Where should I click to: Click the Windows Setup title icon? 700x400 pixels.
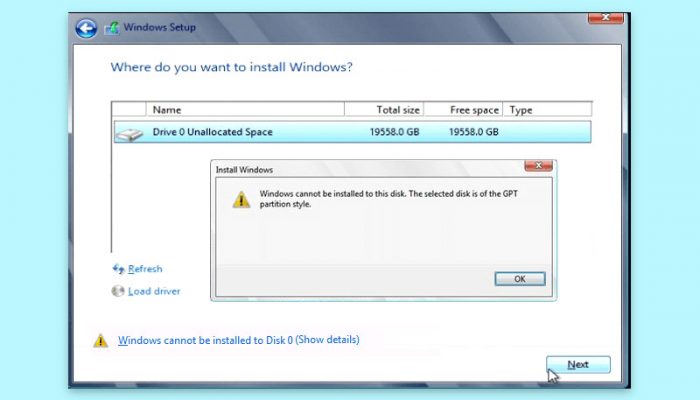112,28
